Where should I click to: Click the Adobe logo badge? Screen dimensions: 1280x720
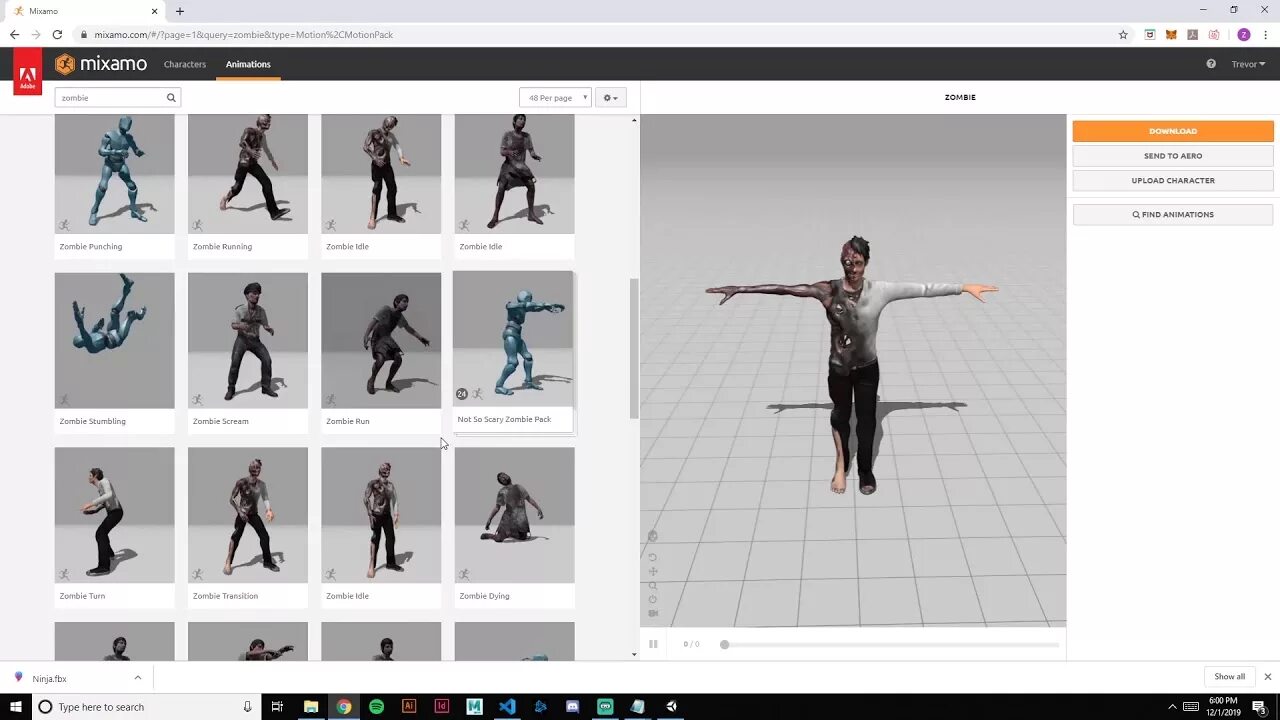[x=27, y=72]
